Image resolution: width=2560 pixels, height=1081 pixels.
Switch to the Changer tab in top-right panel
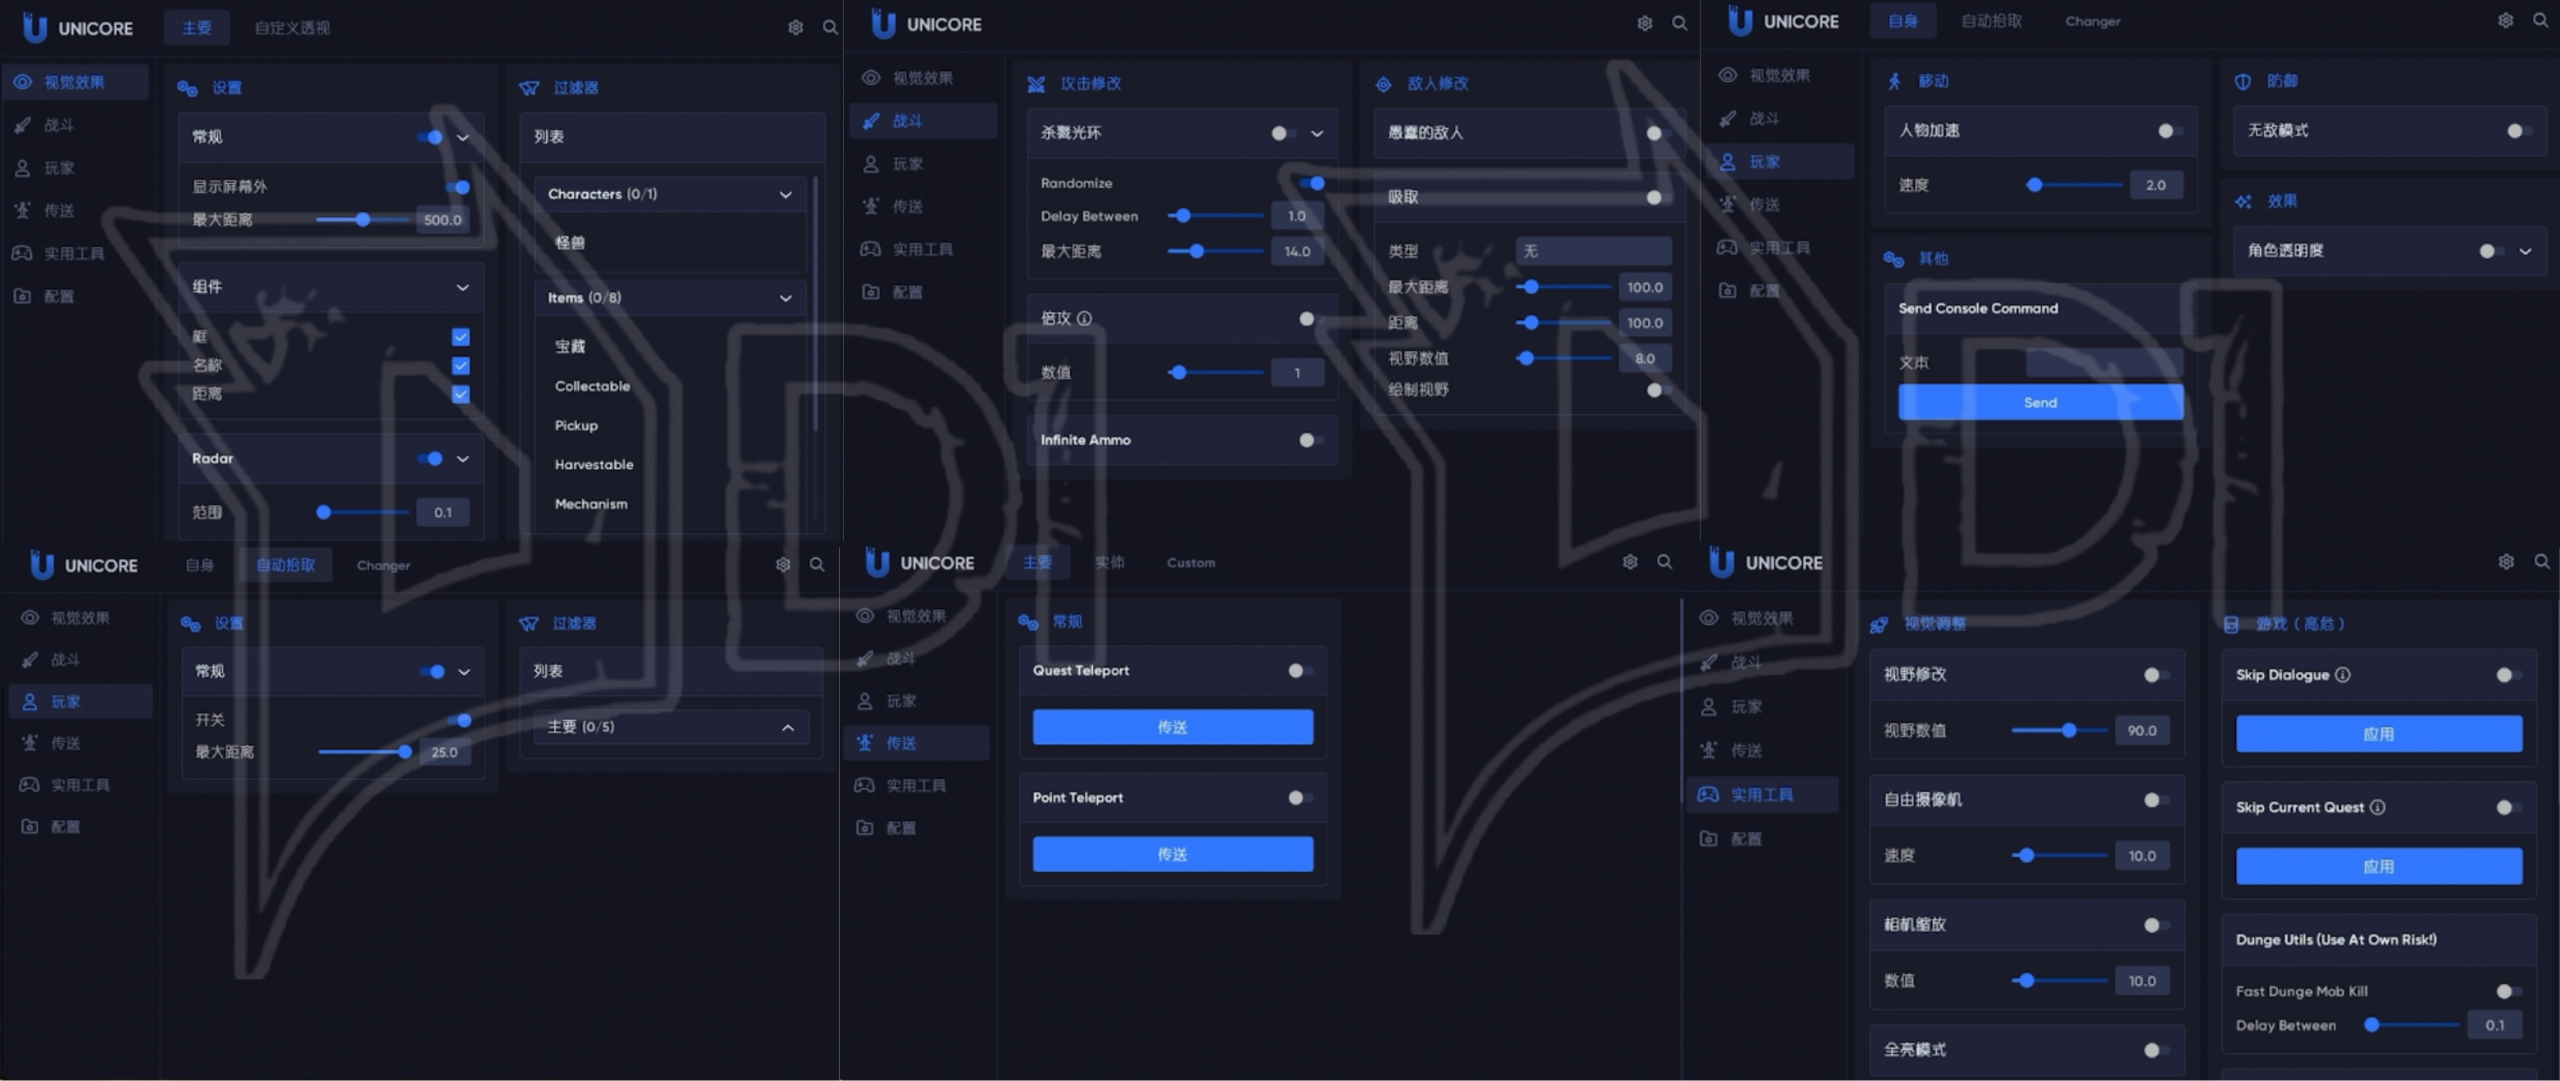tap(2092, 21)
